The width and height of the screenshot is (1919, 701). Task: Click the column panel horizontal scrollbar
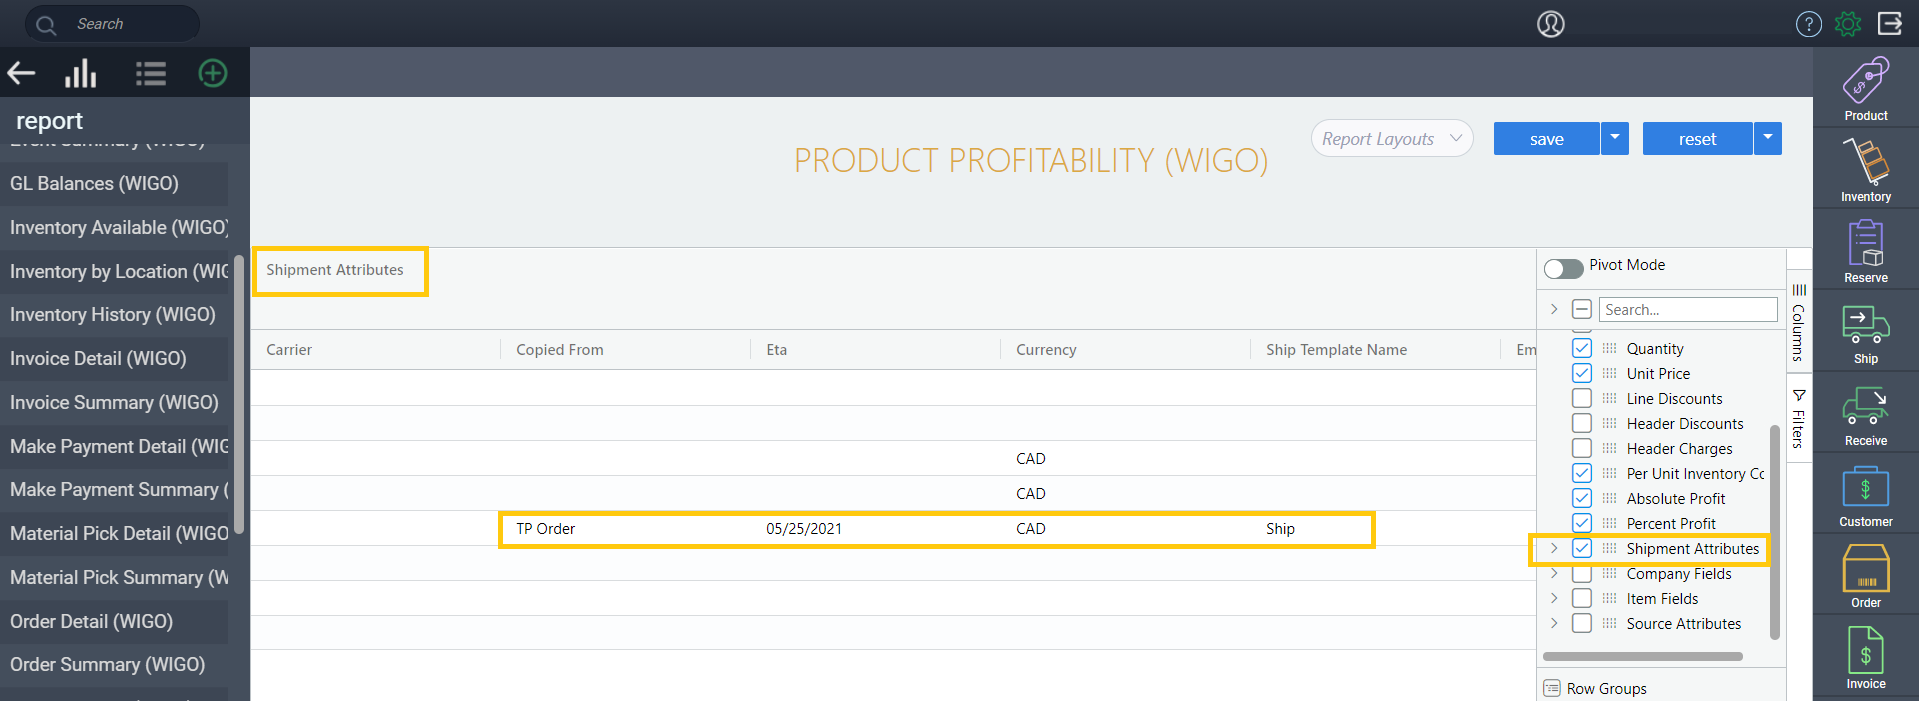click(1643, 657)
